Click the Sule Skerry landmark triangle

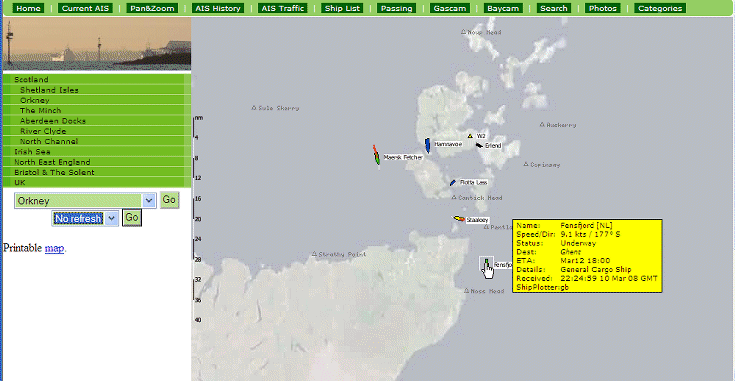pos(254,108)
